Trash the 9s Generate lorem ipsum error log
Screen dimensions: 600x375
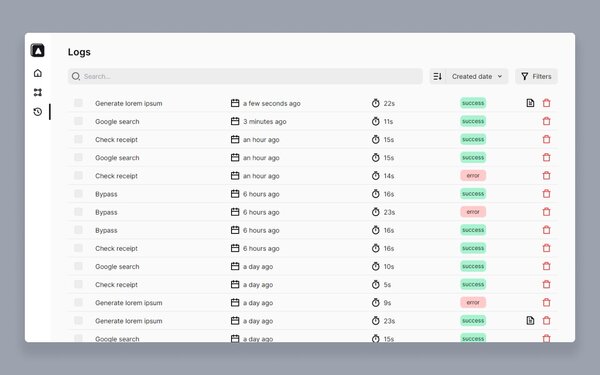tap(546, 303)
